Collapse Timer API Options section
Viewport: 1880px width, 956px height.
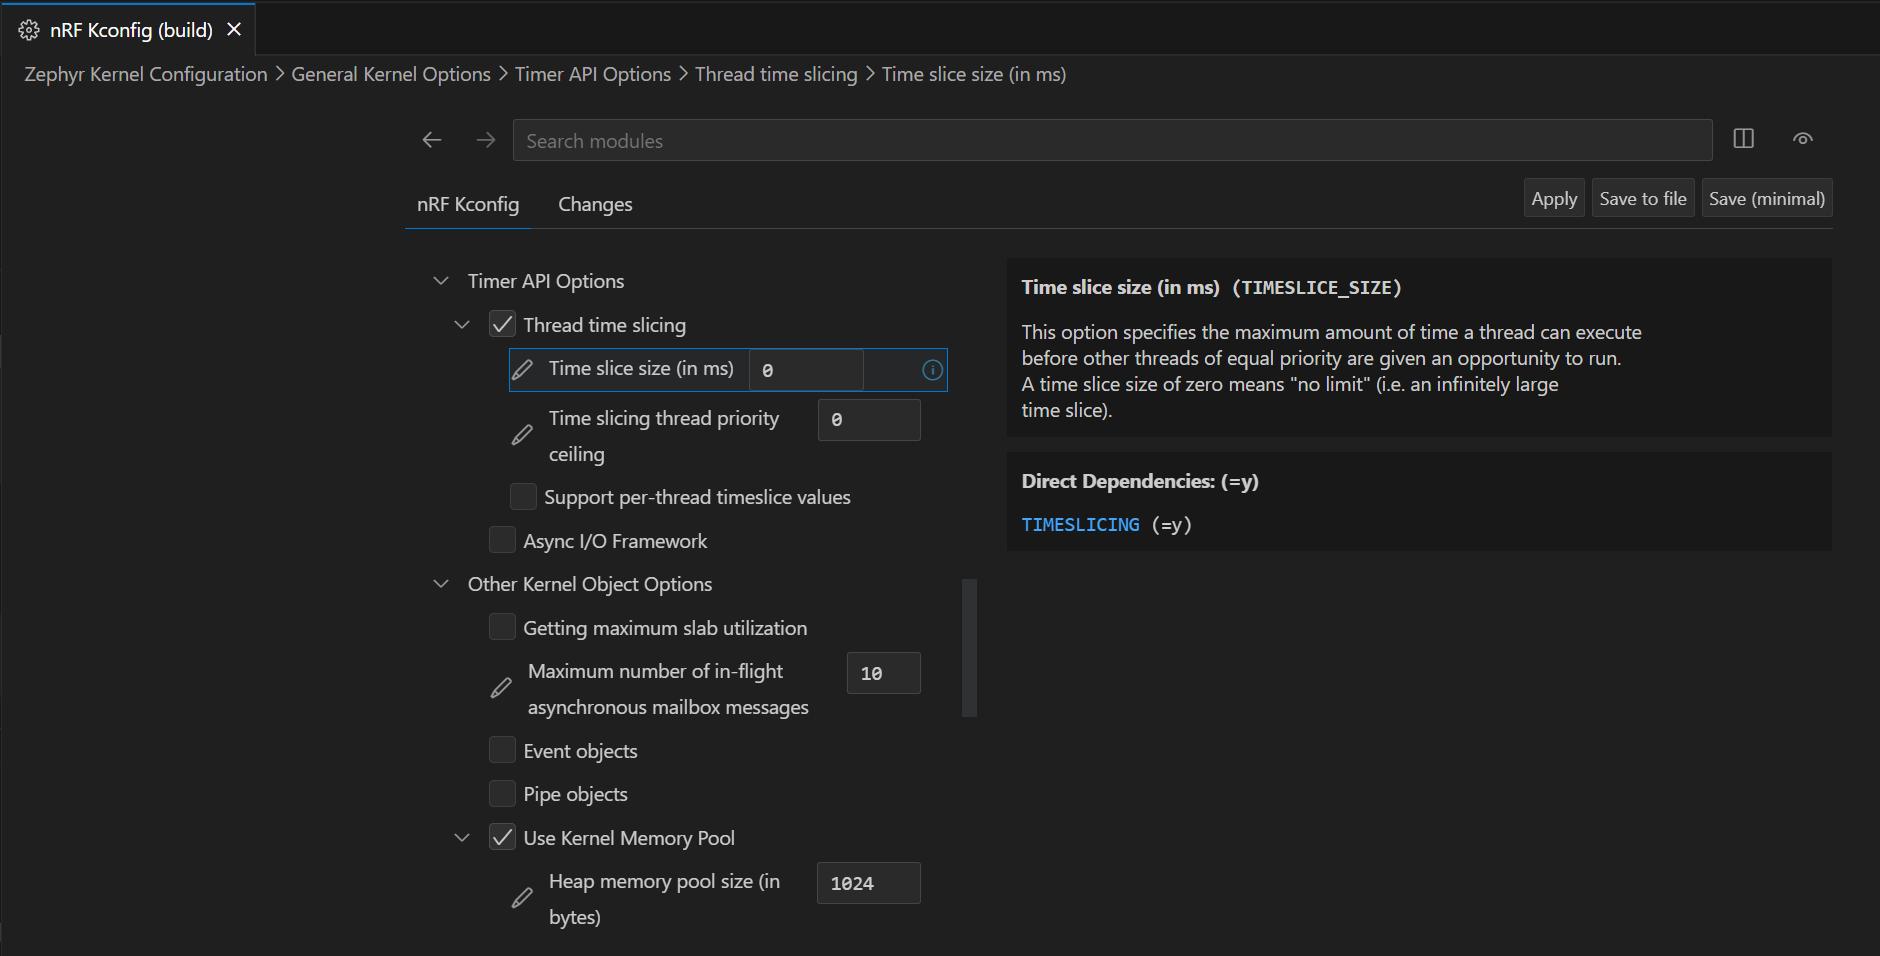pos(441,281)
